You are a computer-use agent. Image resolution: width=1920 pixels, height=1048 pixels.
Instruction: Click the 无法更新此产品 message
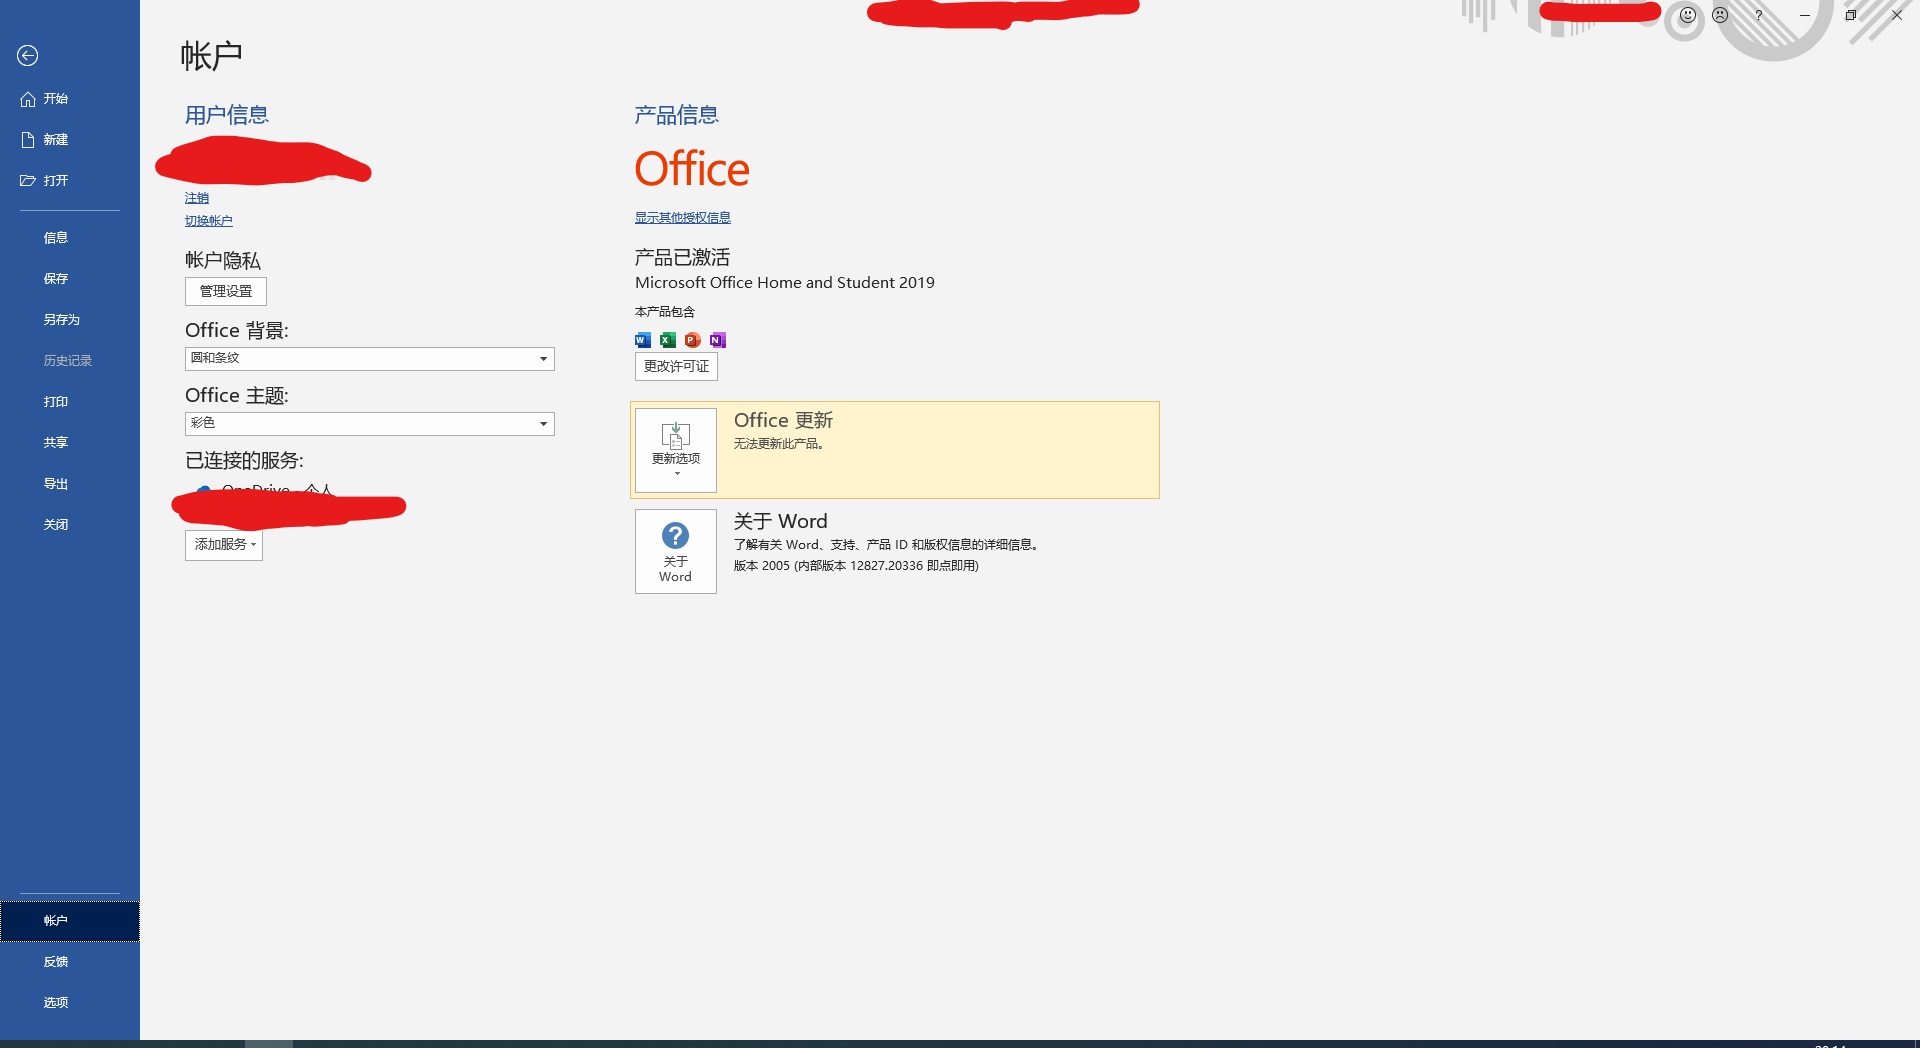[779, 444]
